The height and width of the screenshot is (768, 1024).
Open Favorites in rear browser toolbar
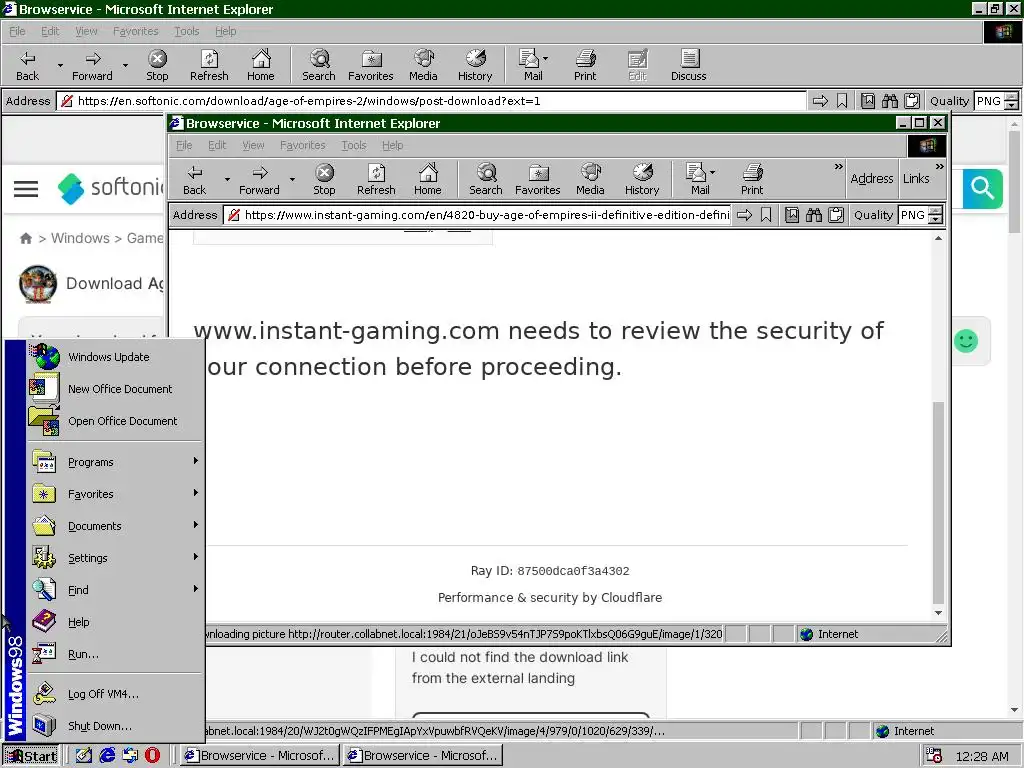tap(370, 65)
